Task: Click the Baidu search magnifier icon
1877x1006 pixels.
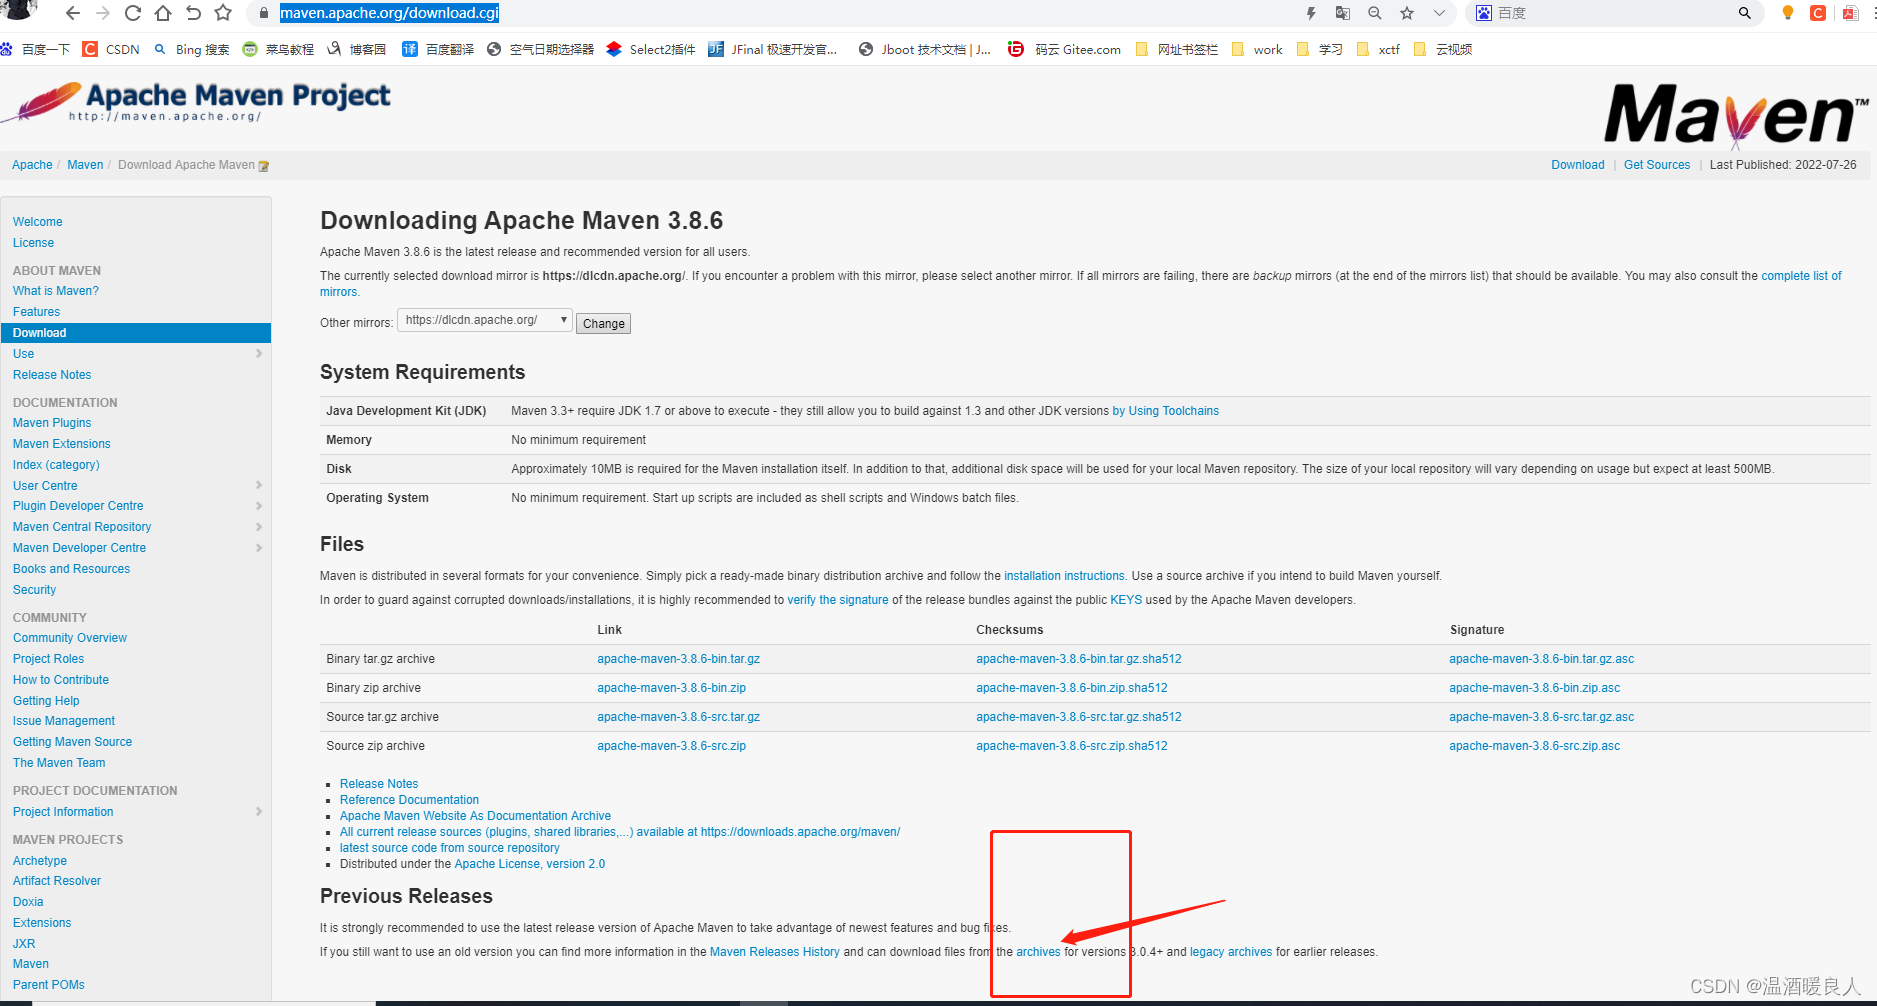Action: (x=1745, y=13)
